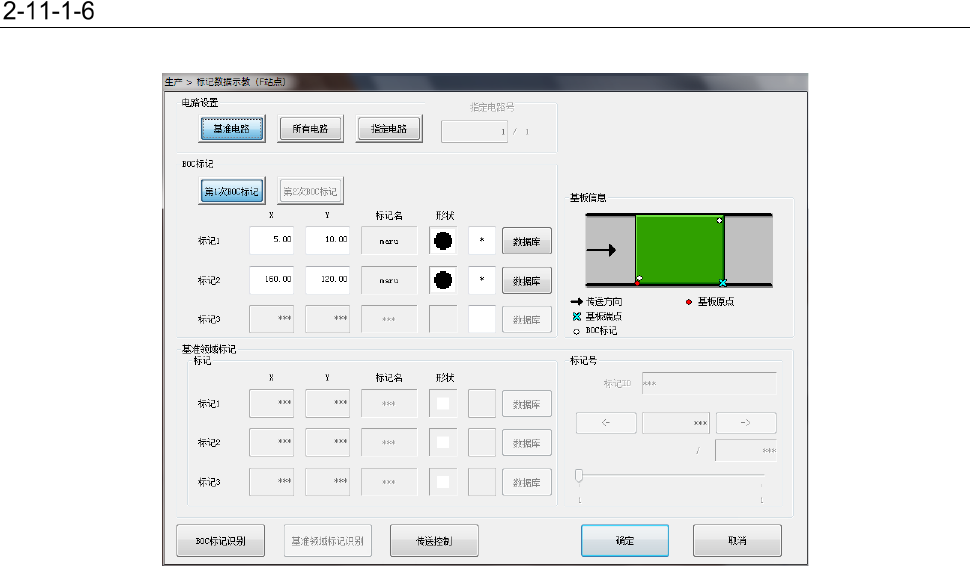Select the 基准电路 circuit mode
Image resolution: width=970 pixels, height=566 pixels.
click(231, 129)
